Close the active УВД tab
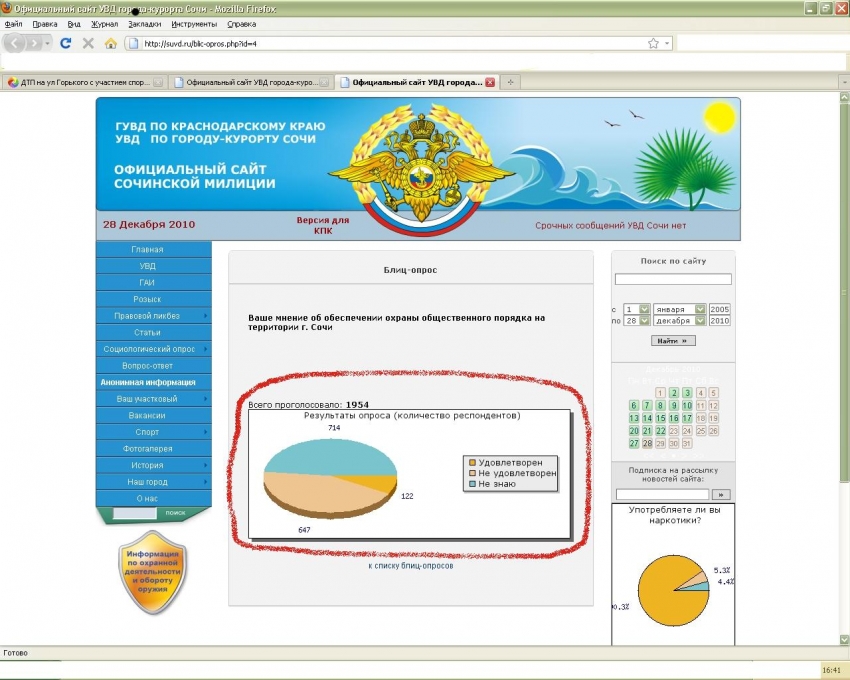Screen dimensions: 850x680 point(490,82)
